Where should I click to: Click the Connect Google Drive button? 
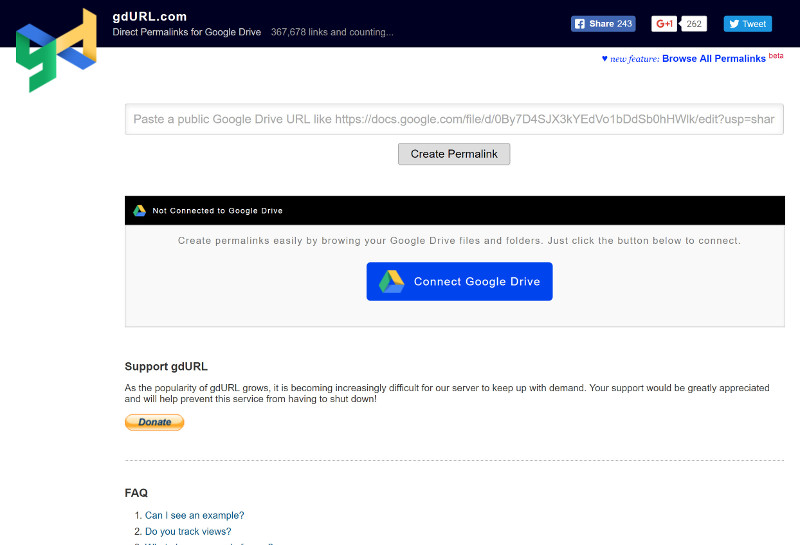coord(459,282)
